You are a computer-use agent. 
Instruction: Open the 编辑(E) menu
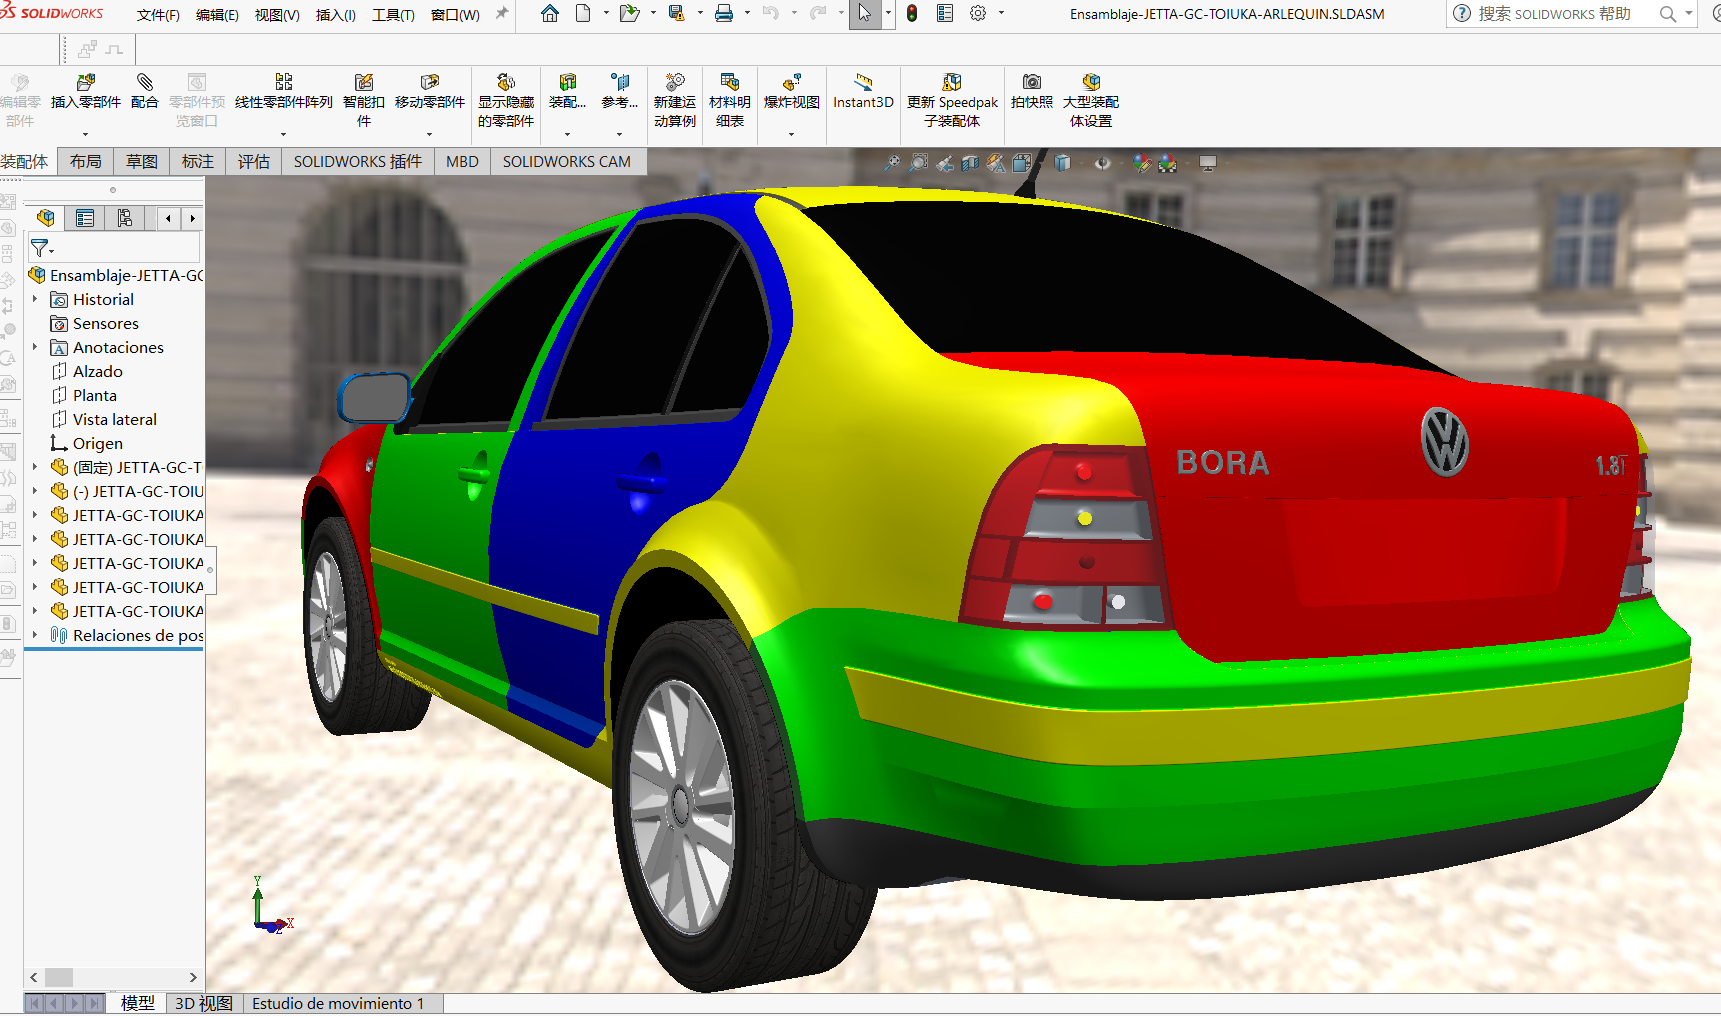(x=217, y=15)
